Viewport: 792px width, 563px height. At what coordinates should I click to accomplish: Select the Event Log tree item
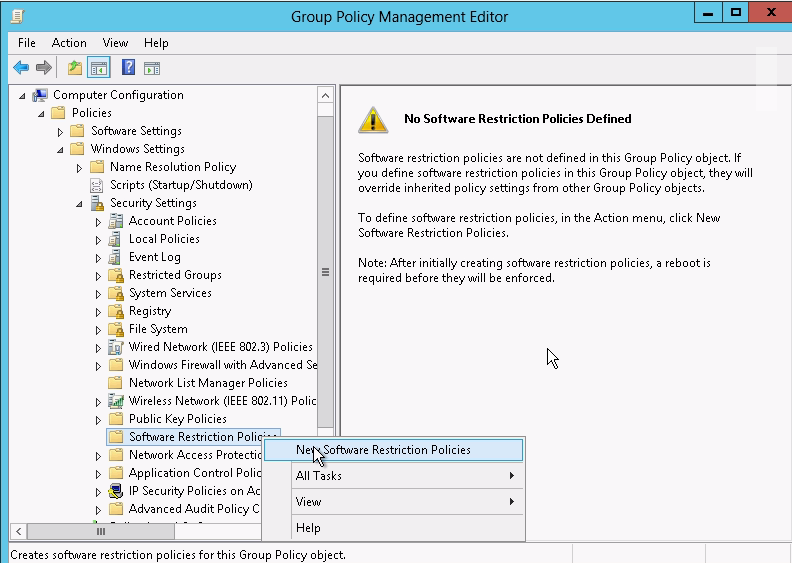(155, 257)
